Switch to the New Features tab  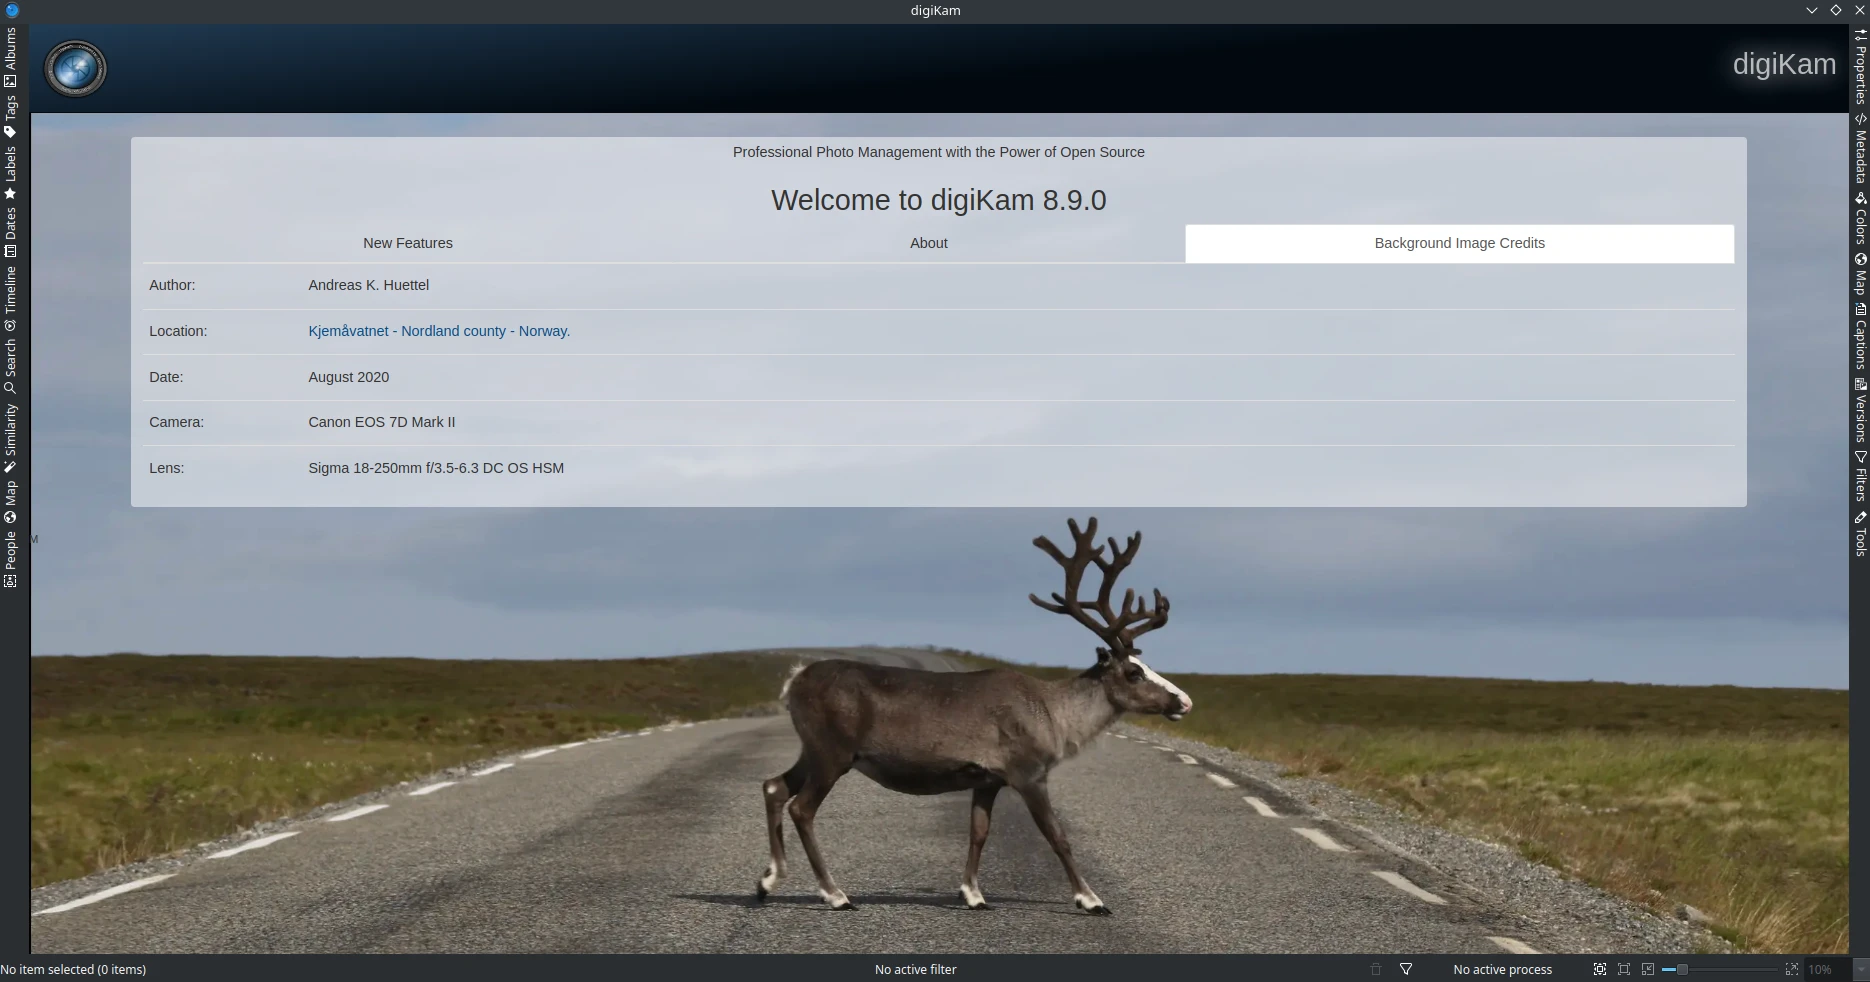pos(407,243)
